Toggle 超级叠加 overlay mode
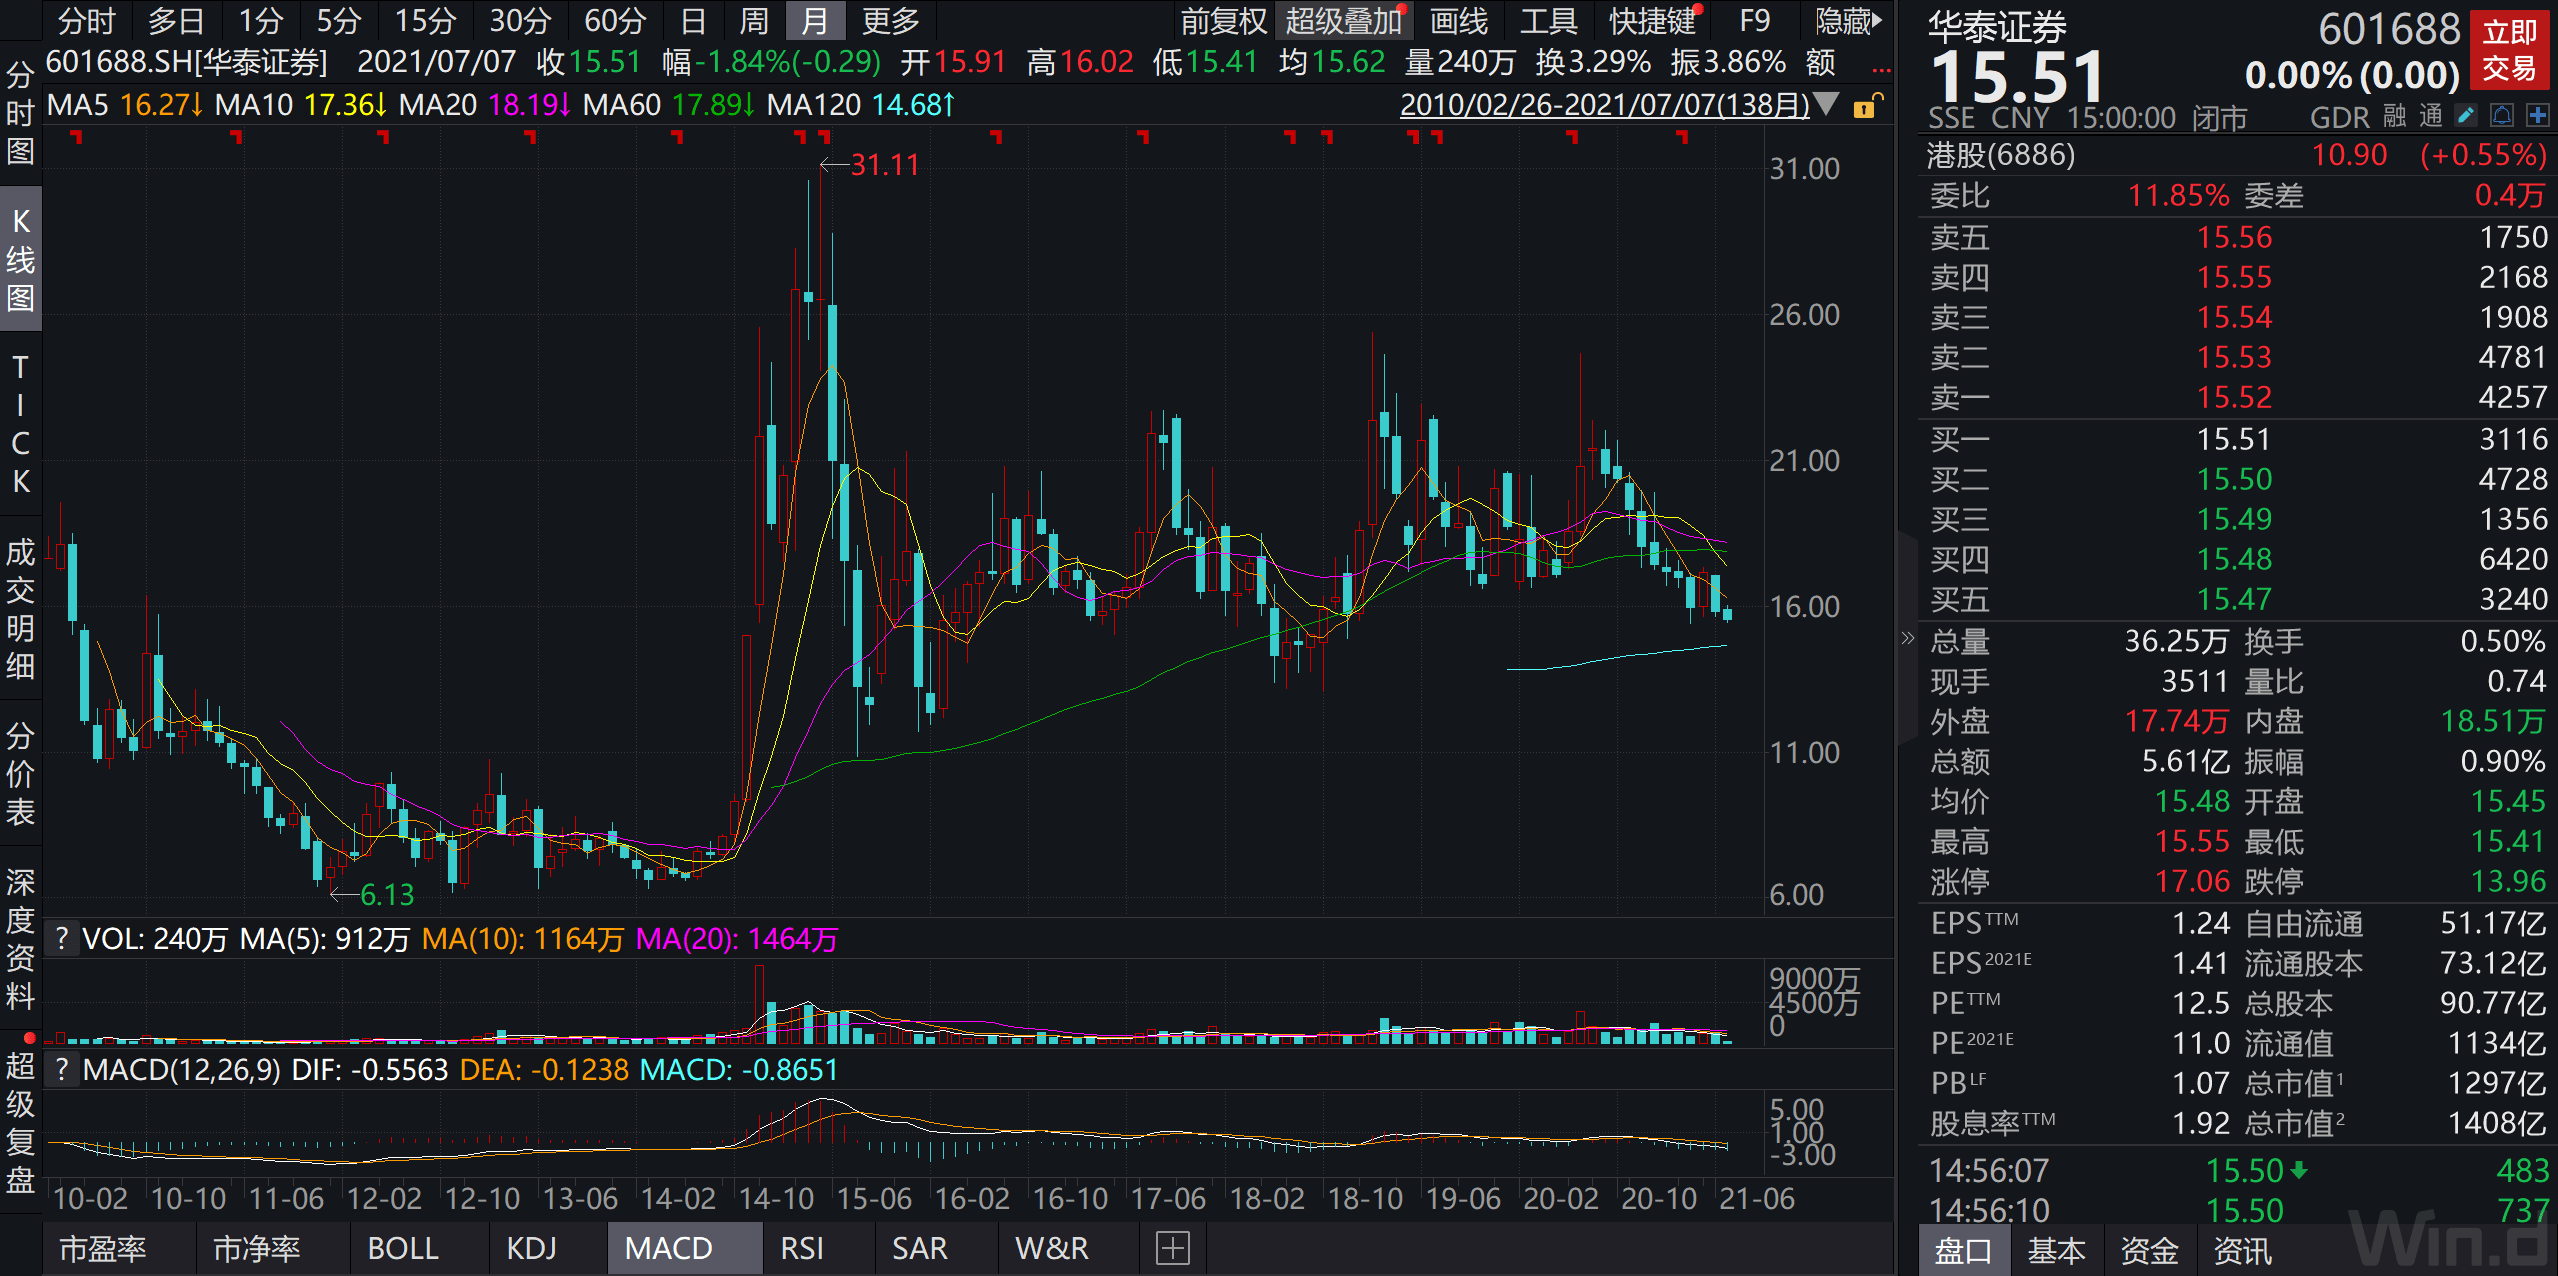The image size is (2558, 1276). click(1343, 21)
